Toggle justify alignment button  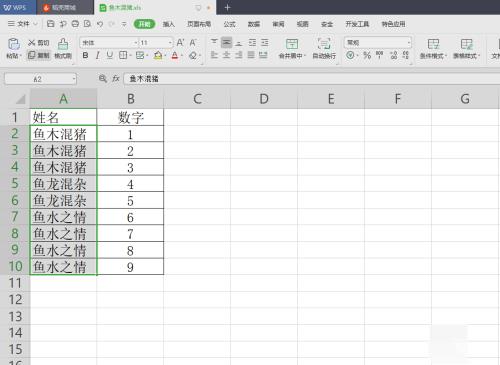(251, 55)
